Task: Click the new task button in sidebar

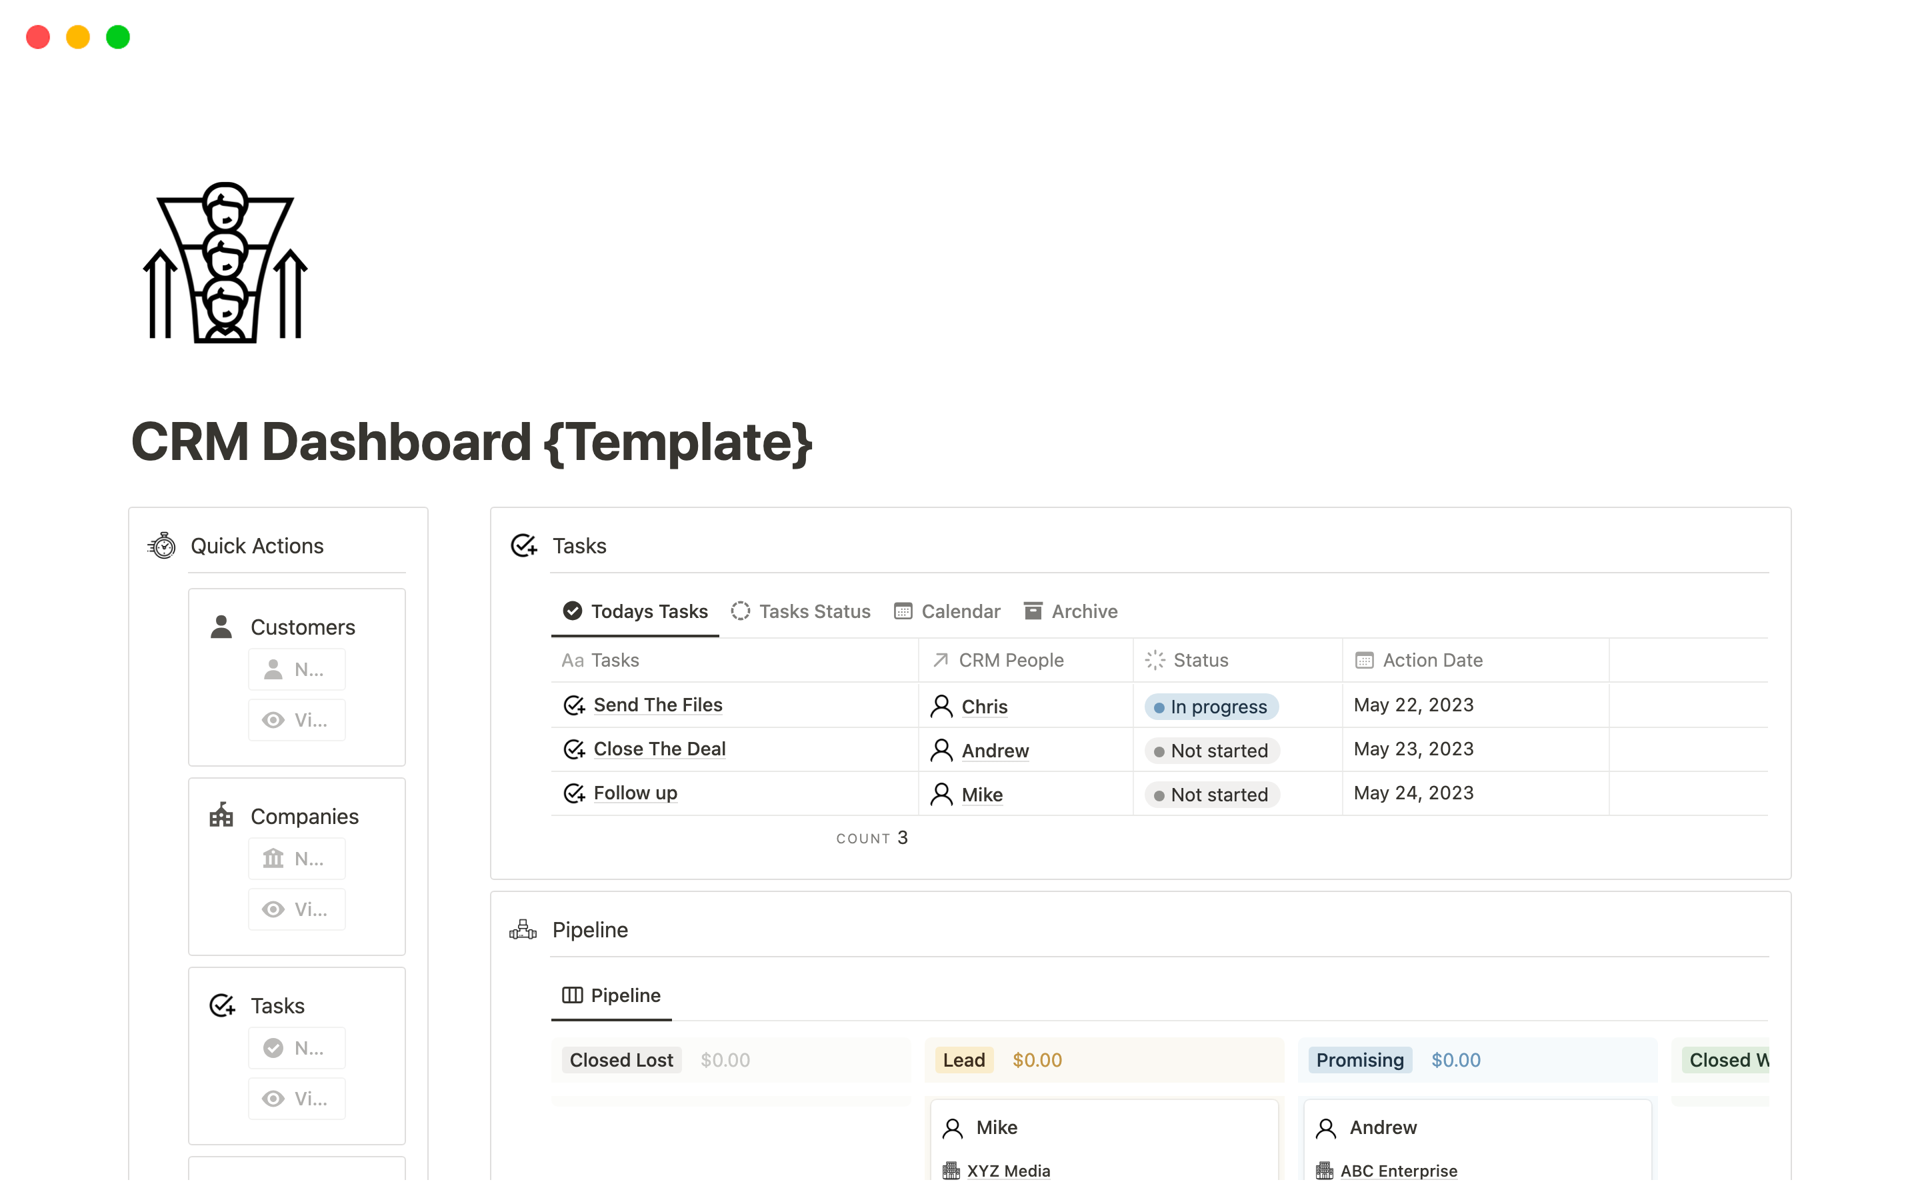Action: (x=296, y=1048)
